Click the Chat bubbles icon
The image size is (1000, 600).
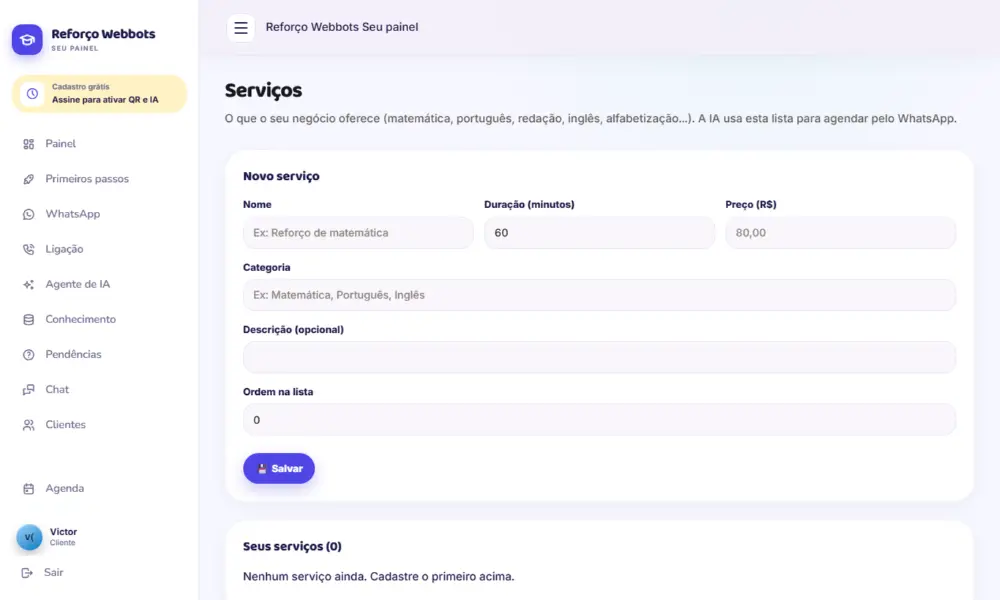point(29,390)
